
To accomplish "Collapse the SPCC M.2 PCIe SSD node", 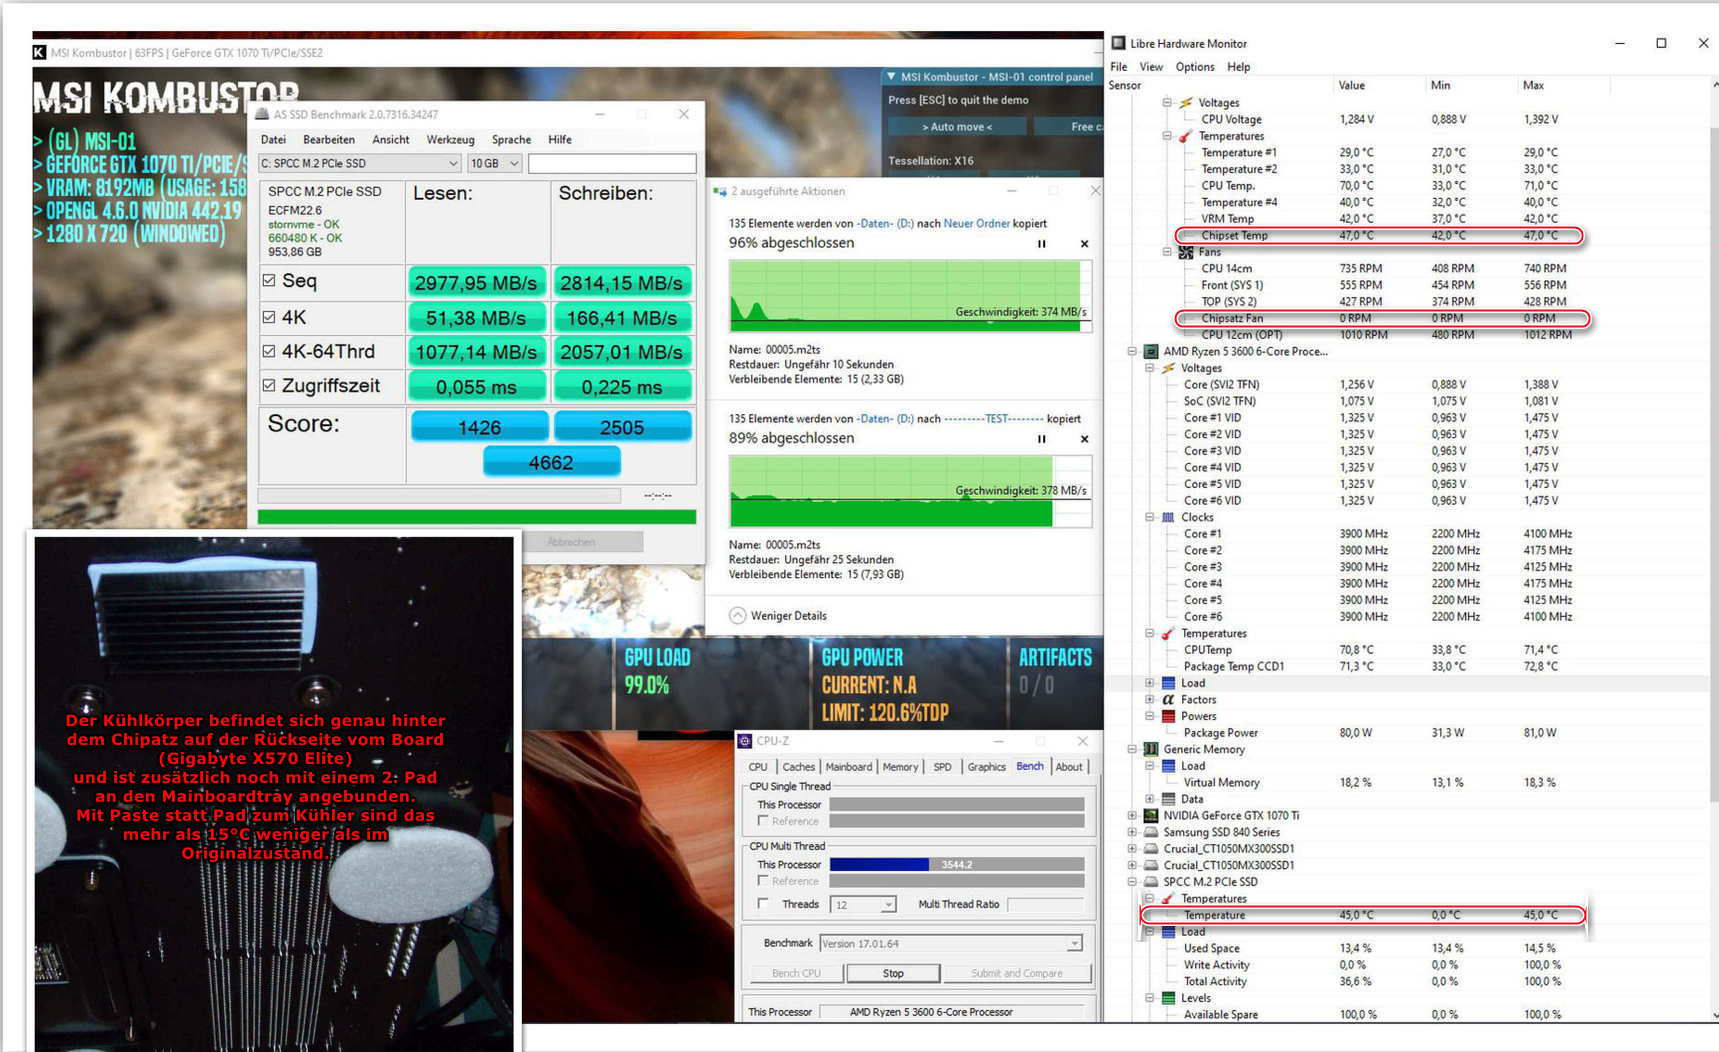I will [1132, 882].
